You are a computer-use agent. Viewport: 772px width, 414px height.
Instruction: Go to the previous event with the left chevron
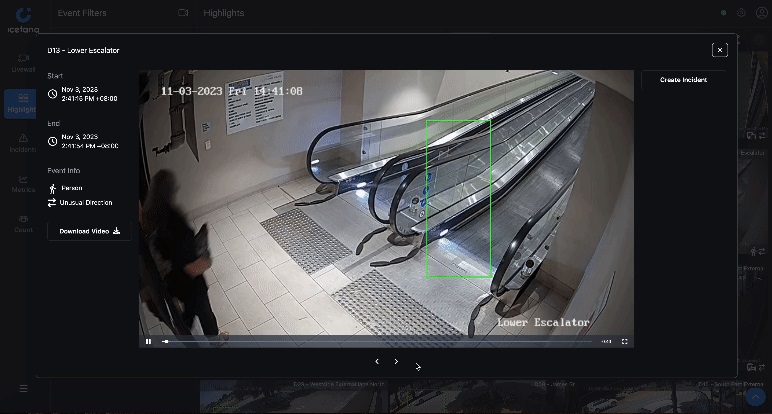tap(377, 361)
